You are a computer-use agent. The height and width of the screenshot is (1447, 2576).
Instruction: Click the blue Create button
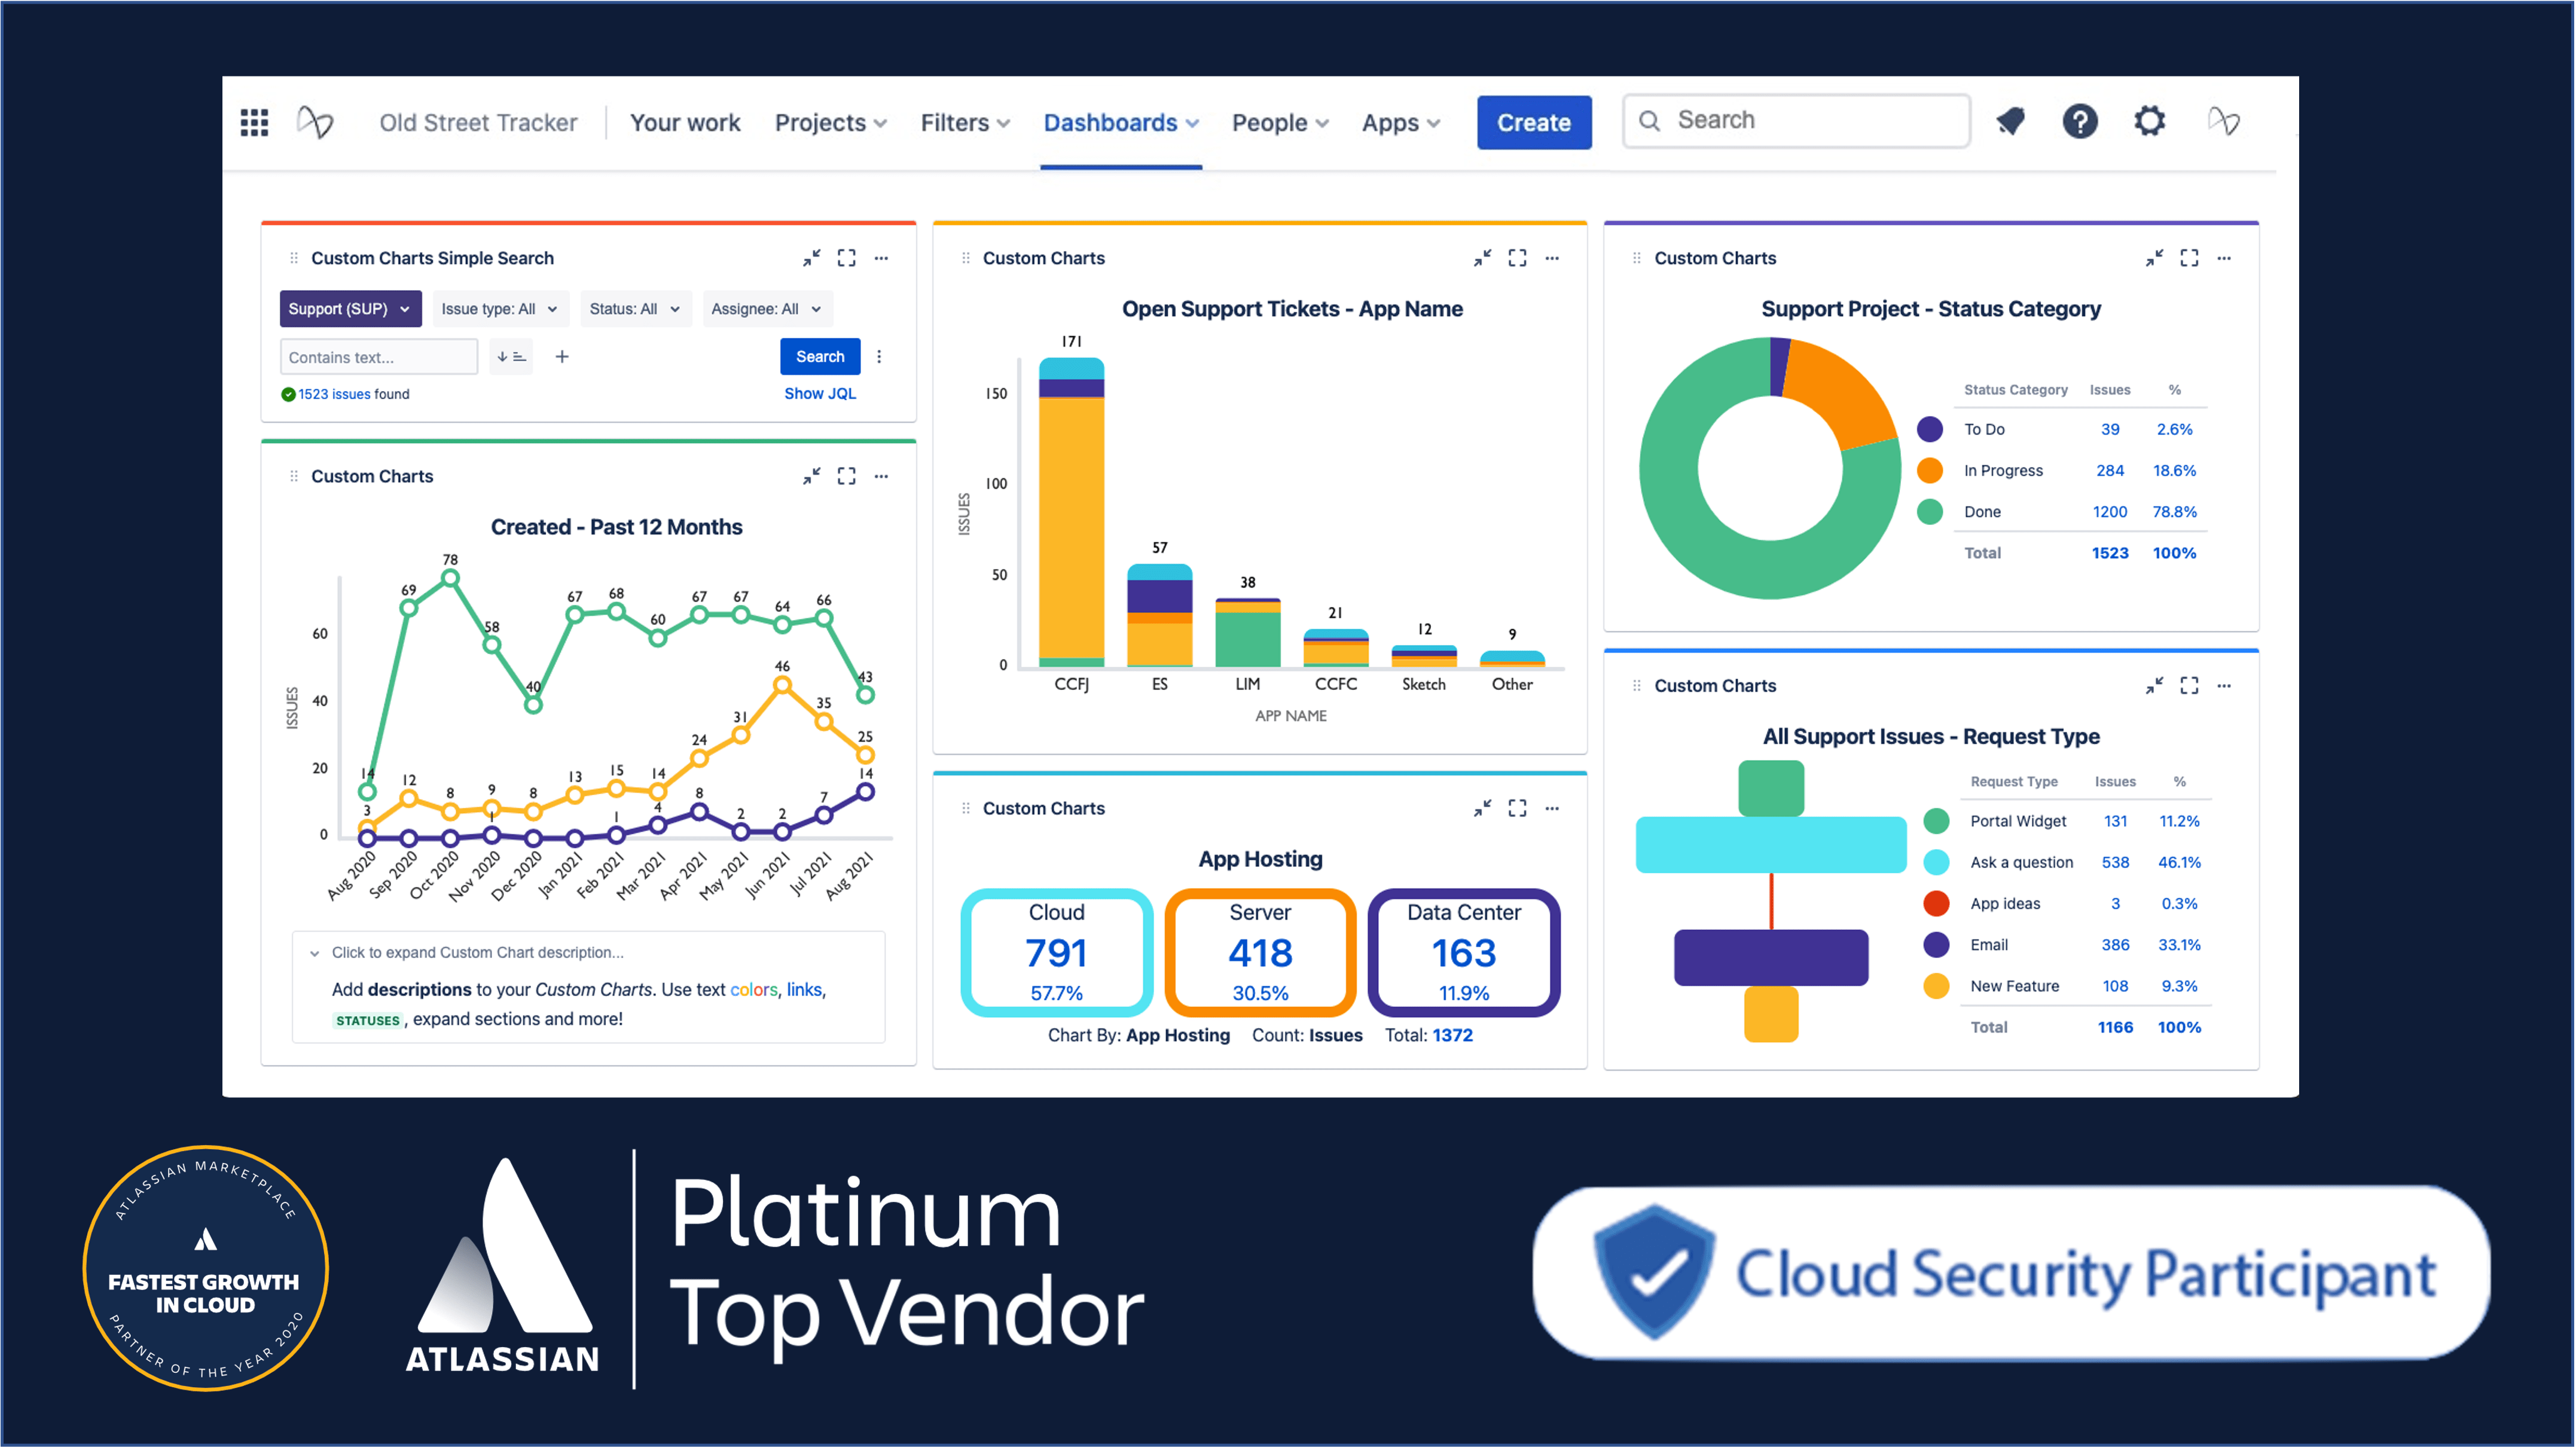(1533, 123)
